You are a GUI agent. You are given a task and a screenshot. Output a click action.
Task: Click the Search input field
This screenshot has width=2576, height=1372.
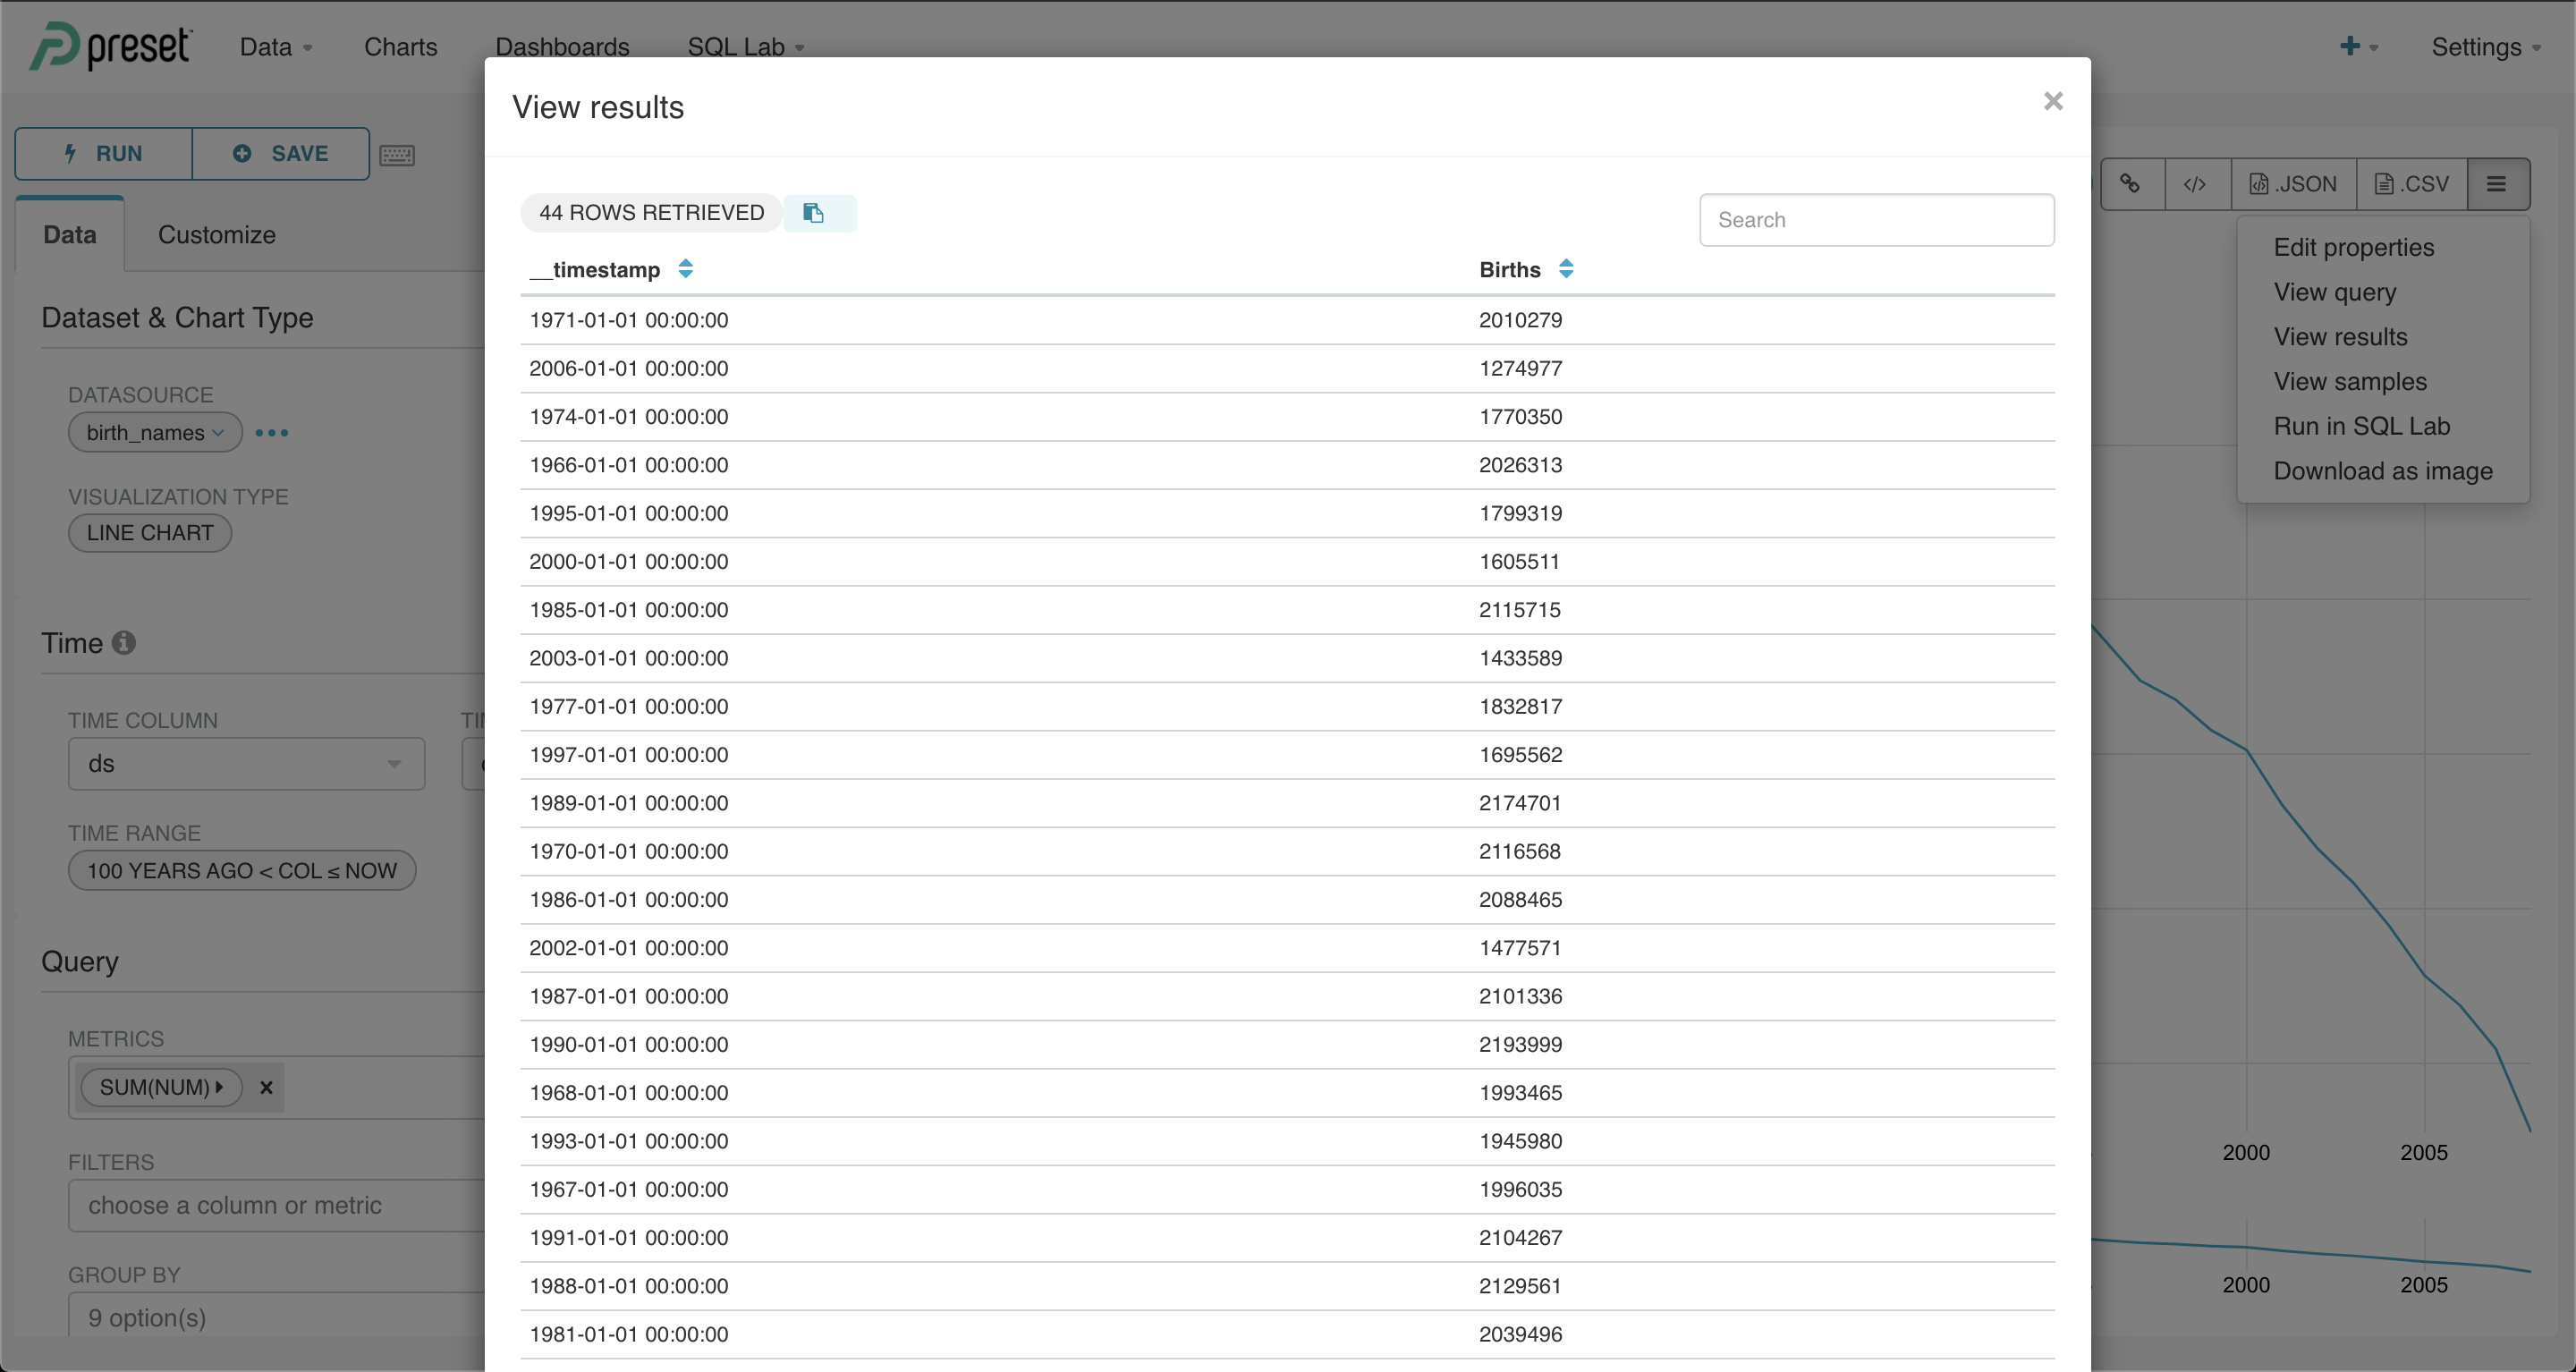1876,220
